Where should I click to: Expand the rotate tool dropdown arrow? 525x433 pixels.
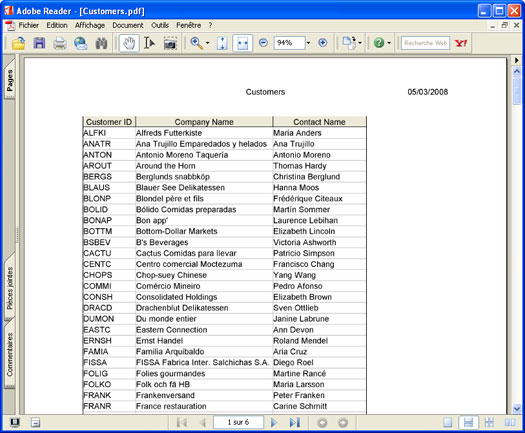(360, 43)
